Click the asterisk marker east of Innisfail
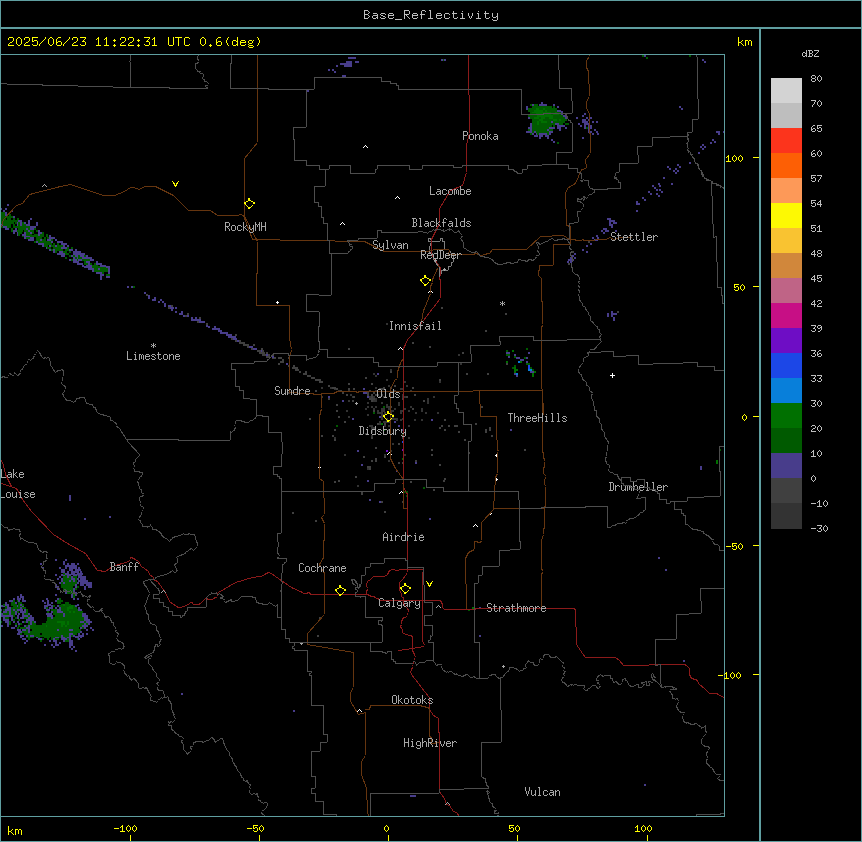 (x=502, y=303)
